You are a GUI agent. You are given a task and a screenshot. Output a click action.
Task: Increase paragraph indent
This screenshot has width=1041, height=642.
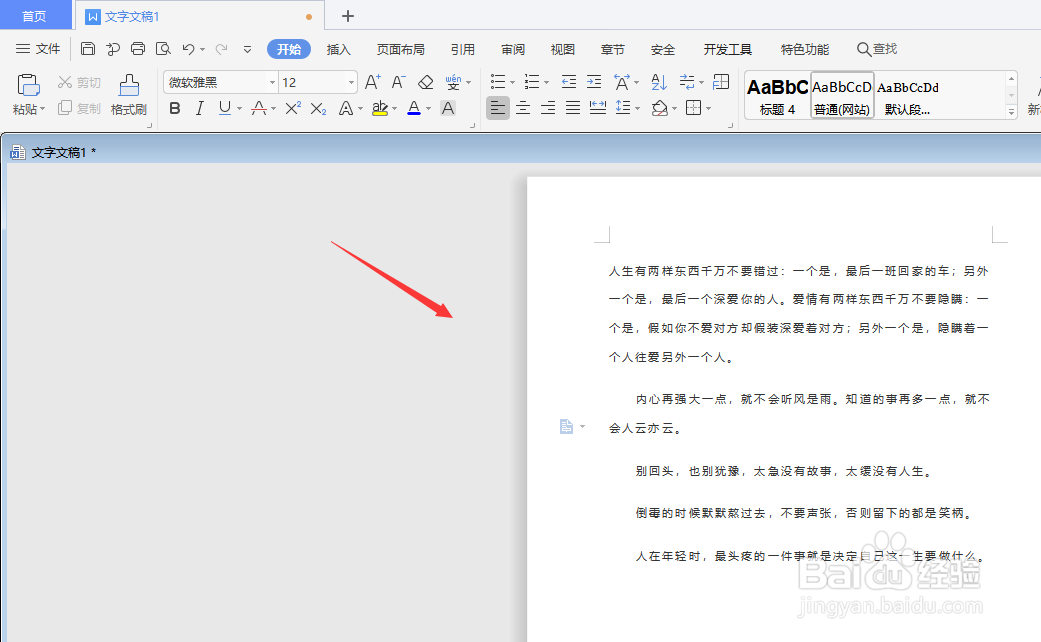[594, 82]
